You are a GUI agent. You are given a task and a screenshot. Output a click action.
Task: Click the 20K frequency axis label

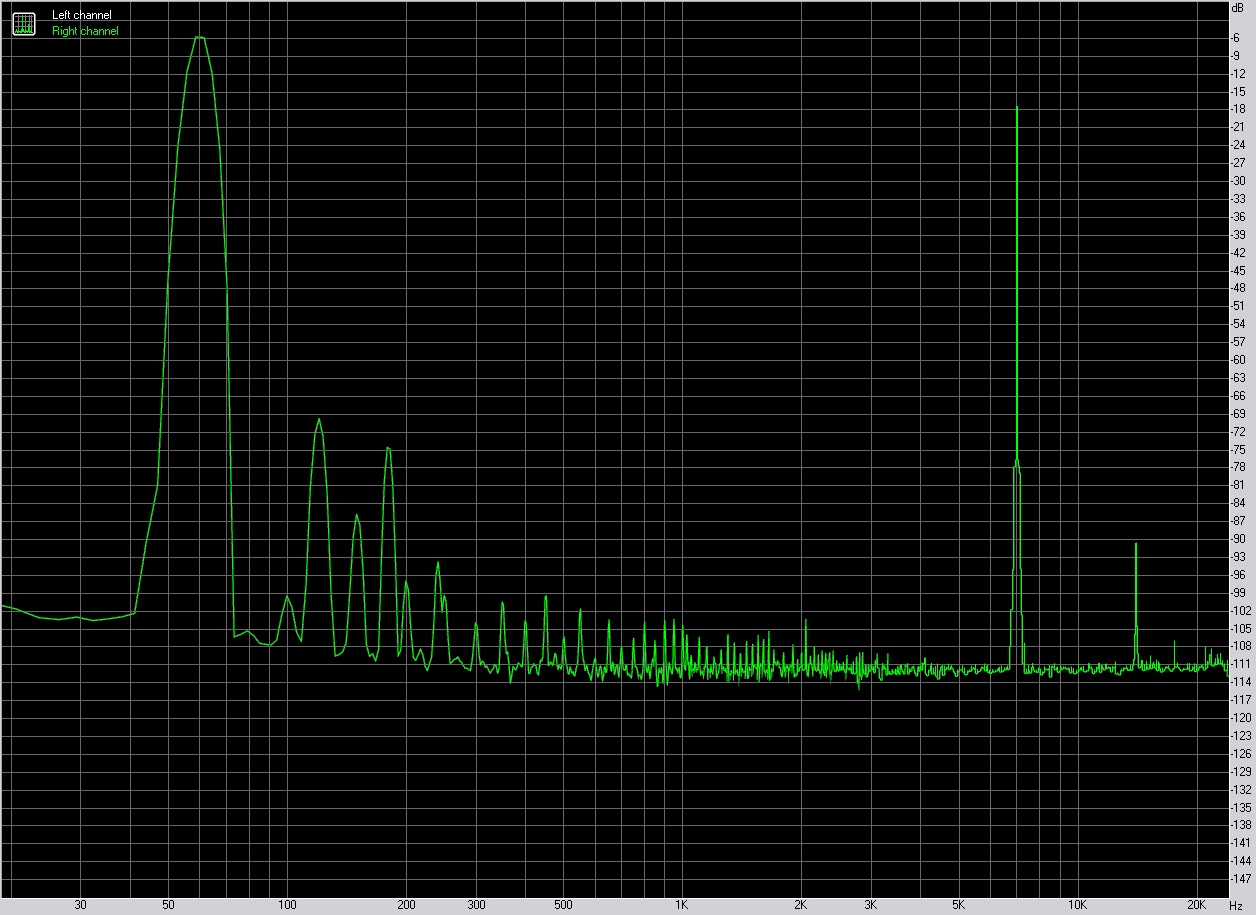[x=1196, y=905]
